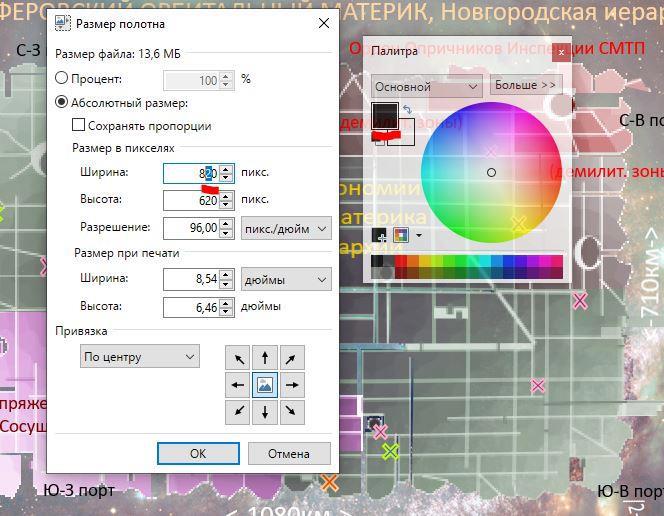
Task: Click the primary black color swatch
Action: click(384, 114)
